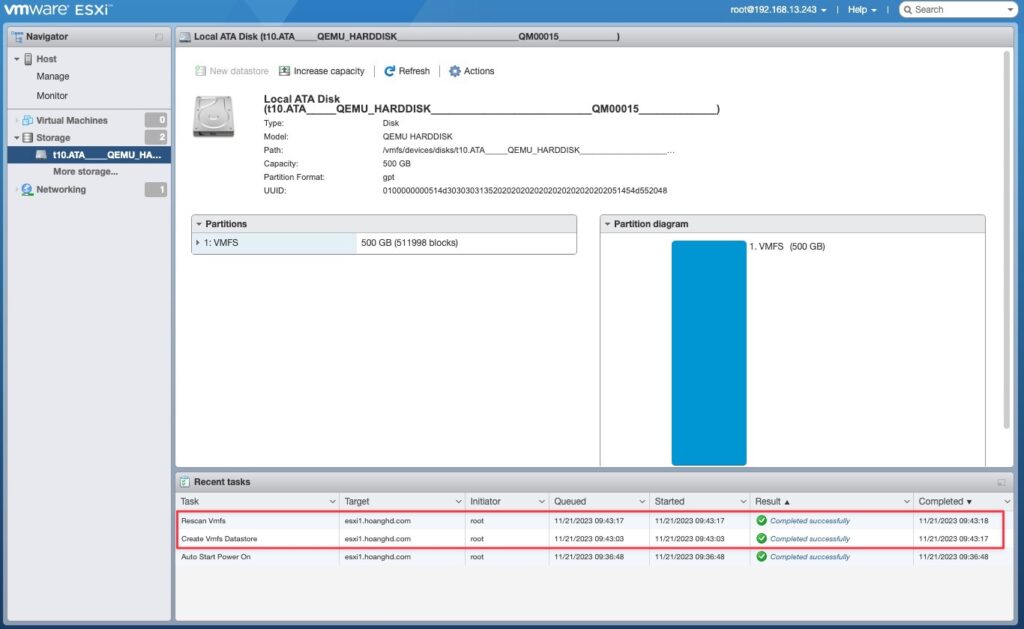The width and height of the screenshot is (1024, 629).
Task: Click the Actions button label
Action: (479, 71)
